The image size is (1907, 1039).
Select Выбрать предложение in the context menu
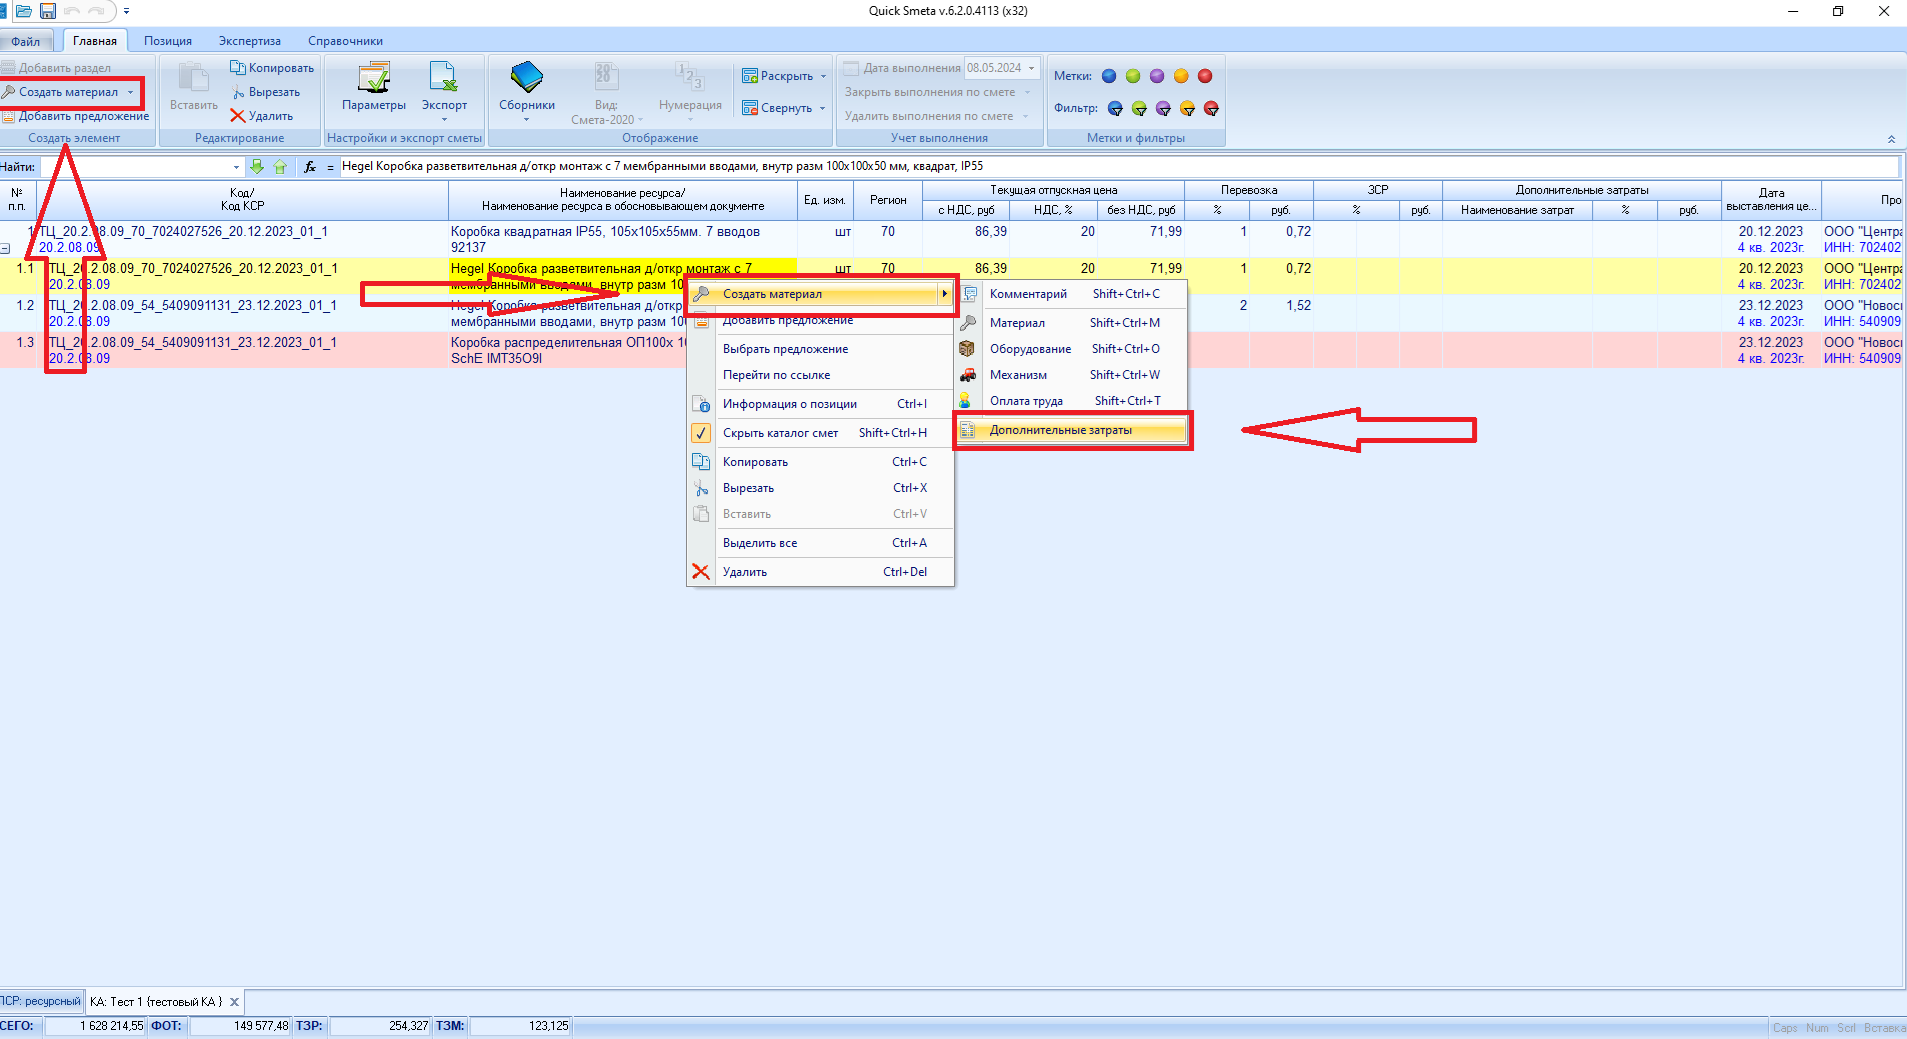[x=820, y=349]
